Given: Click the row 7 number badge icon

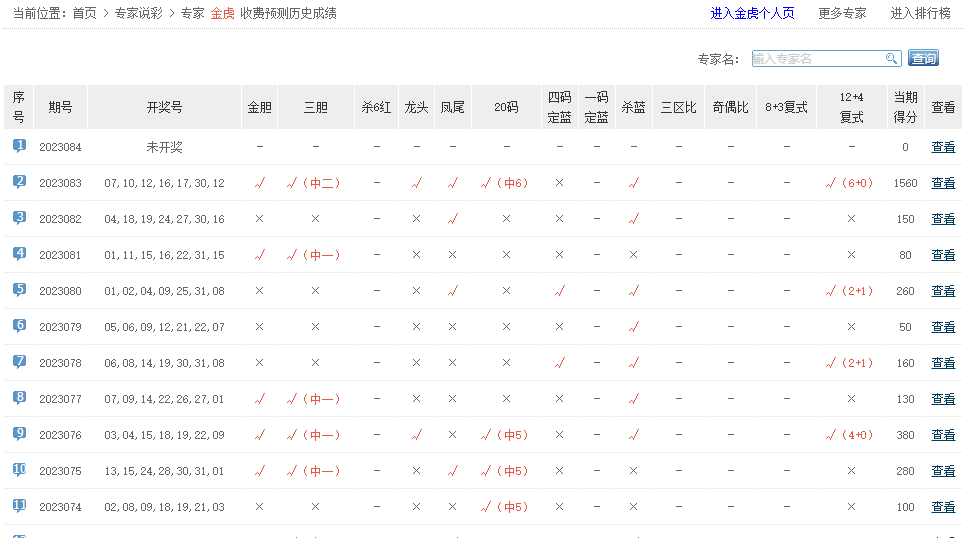Looking at the screenshot, I should pyautogui.click(x=19, y=362).
